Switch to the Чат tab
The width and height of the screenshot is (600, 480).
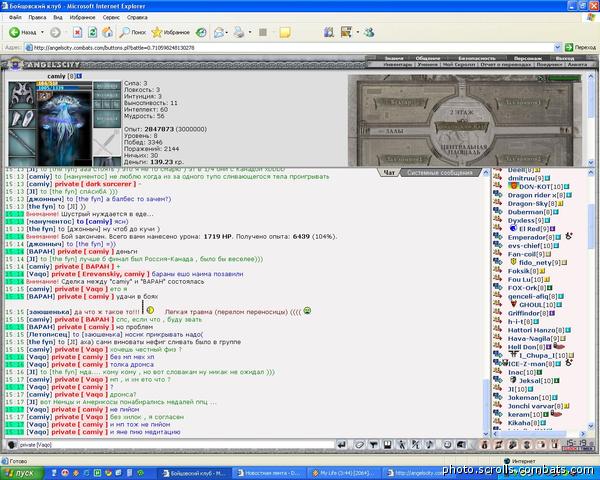click(x=389, y=173)
